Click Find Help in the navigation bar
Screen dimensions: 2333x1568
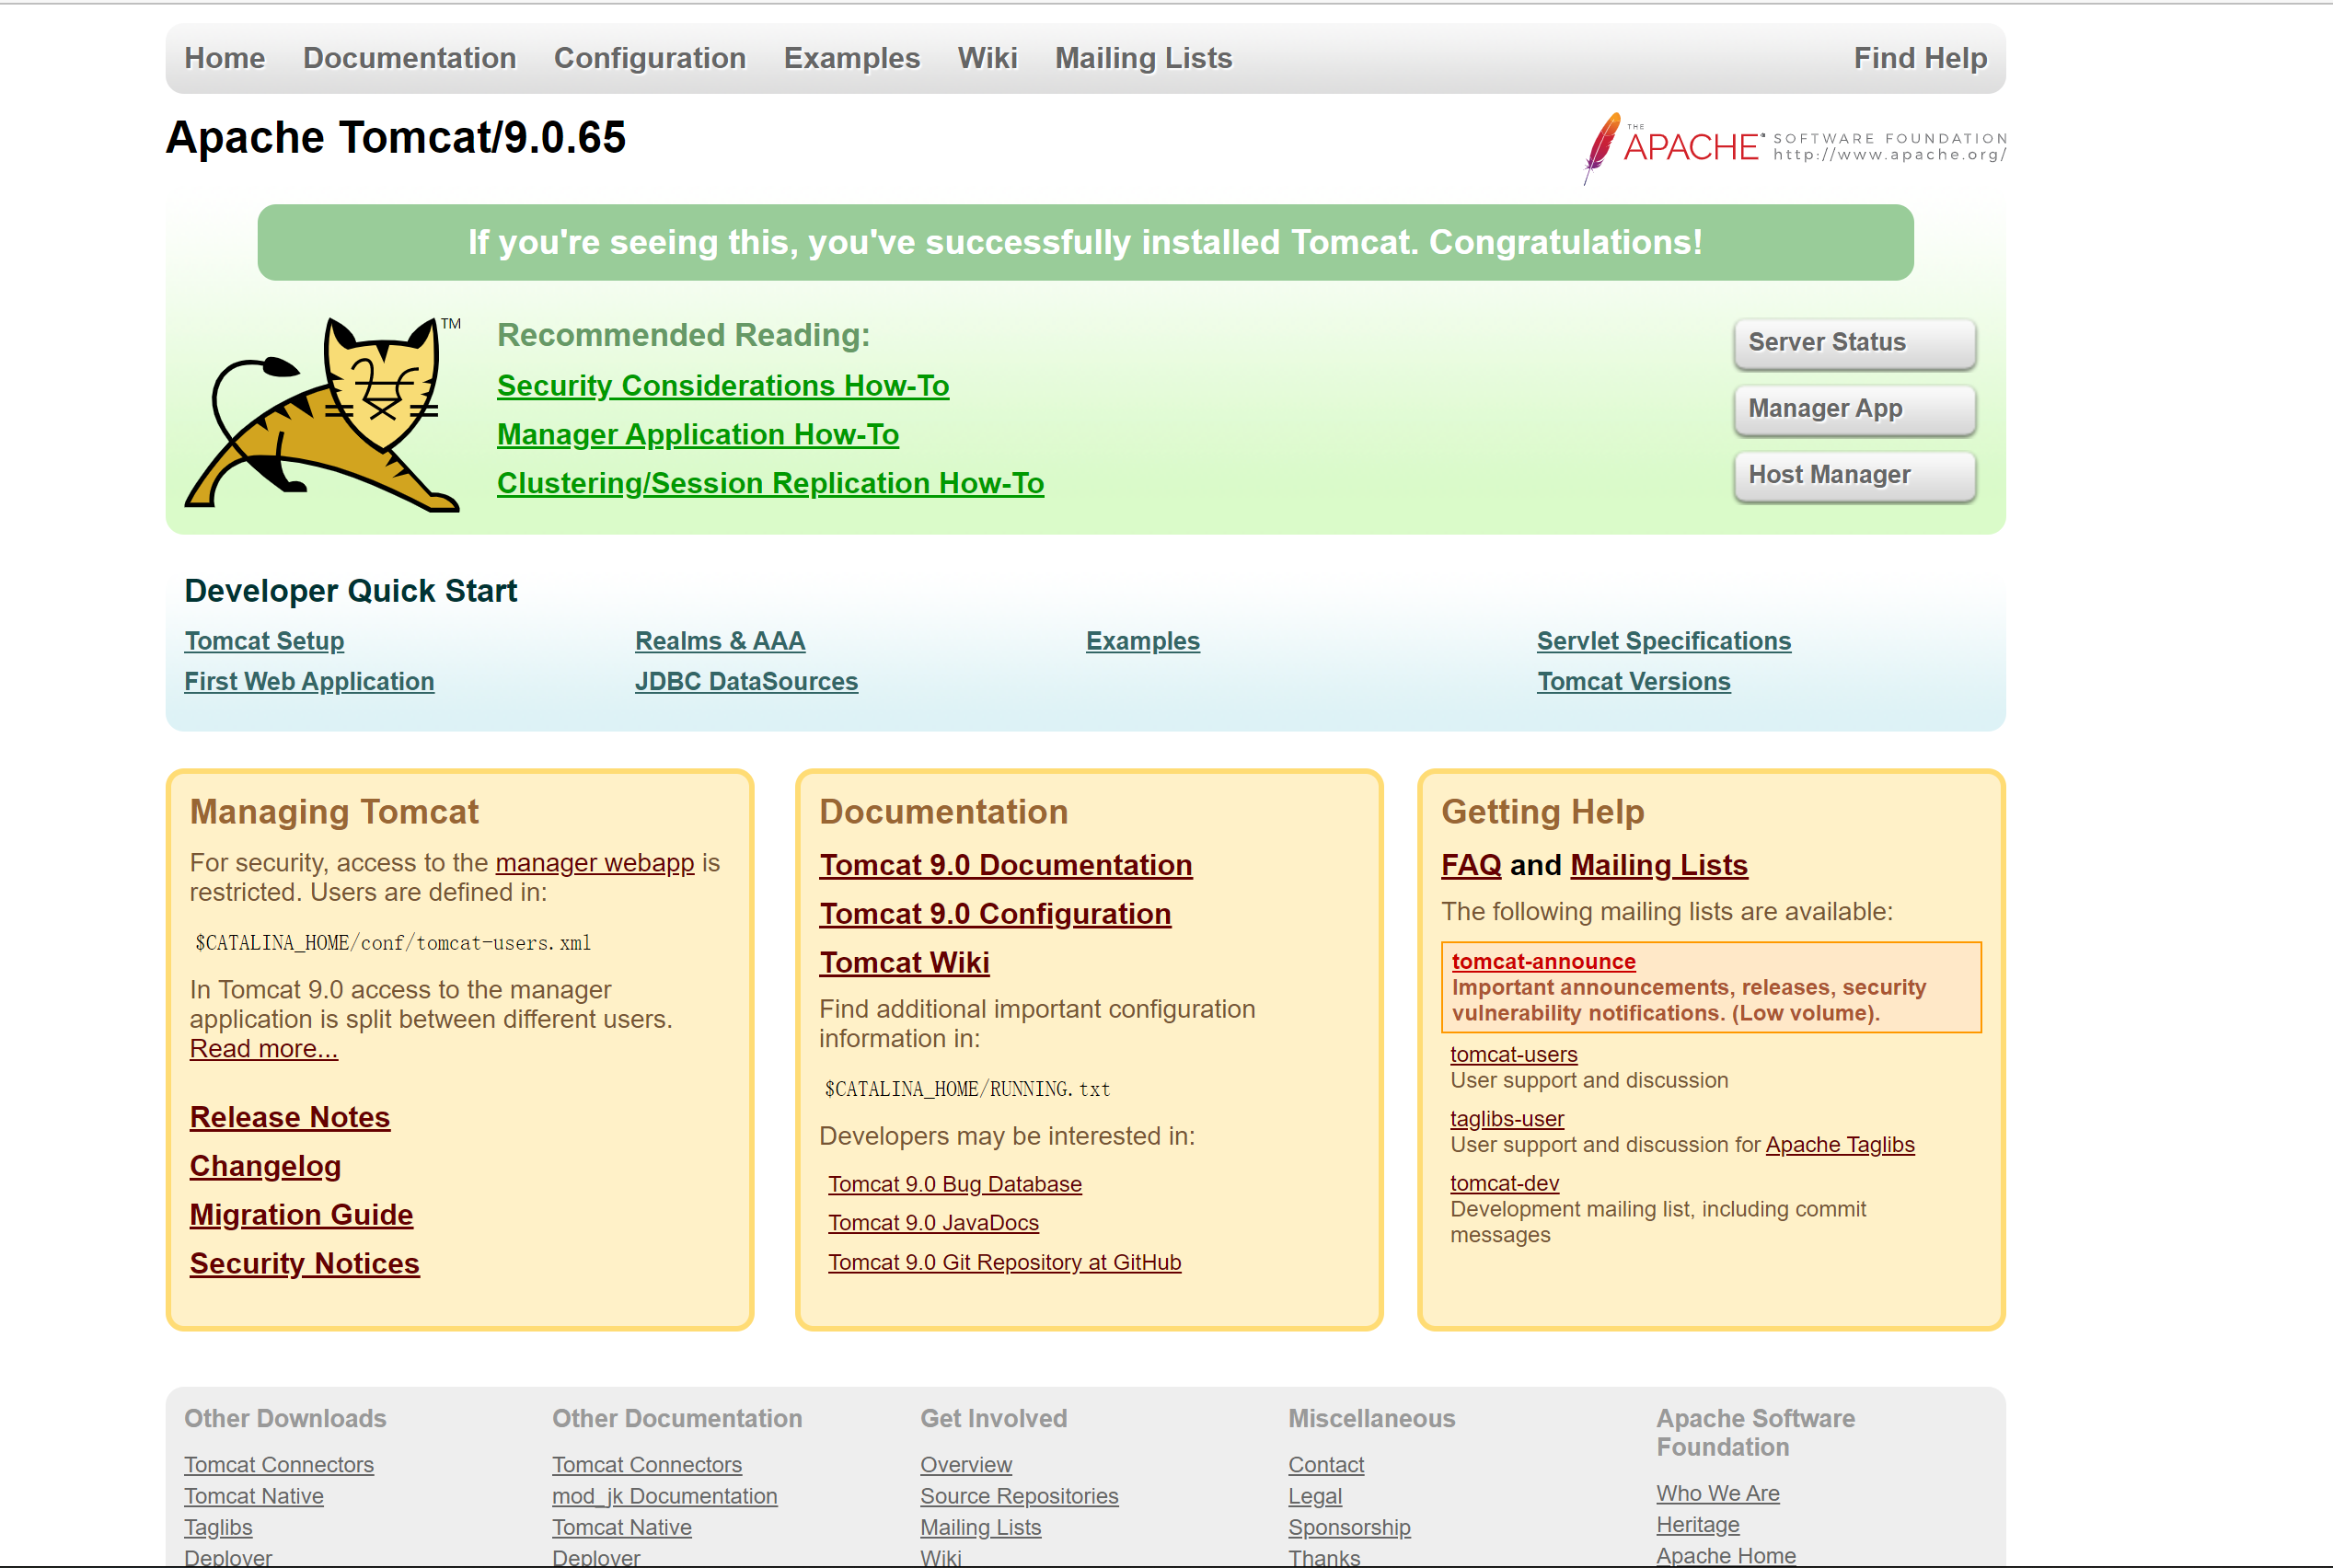(1921, 58)
